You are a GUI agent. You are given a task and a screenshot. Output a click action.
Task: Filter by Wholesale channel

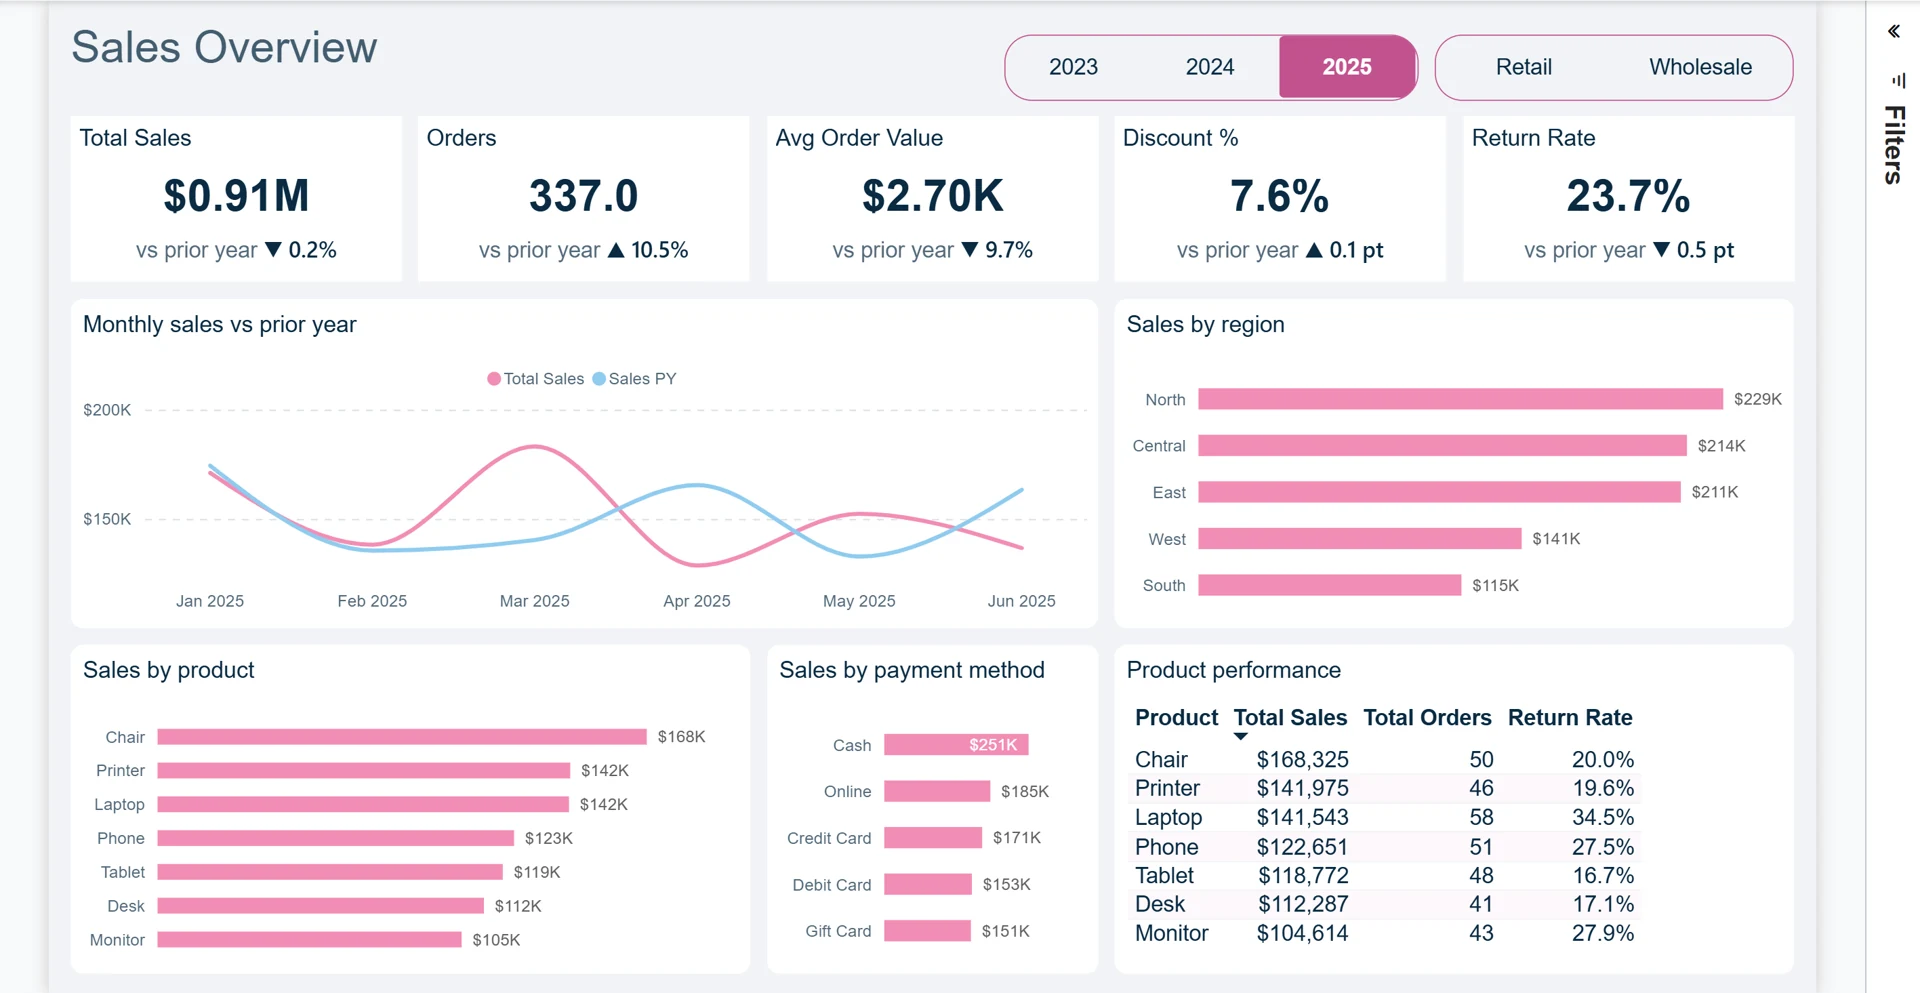(1700, 67)
